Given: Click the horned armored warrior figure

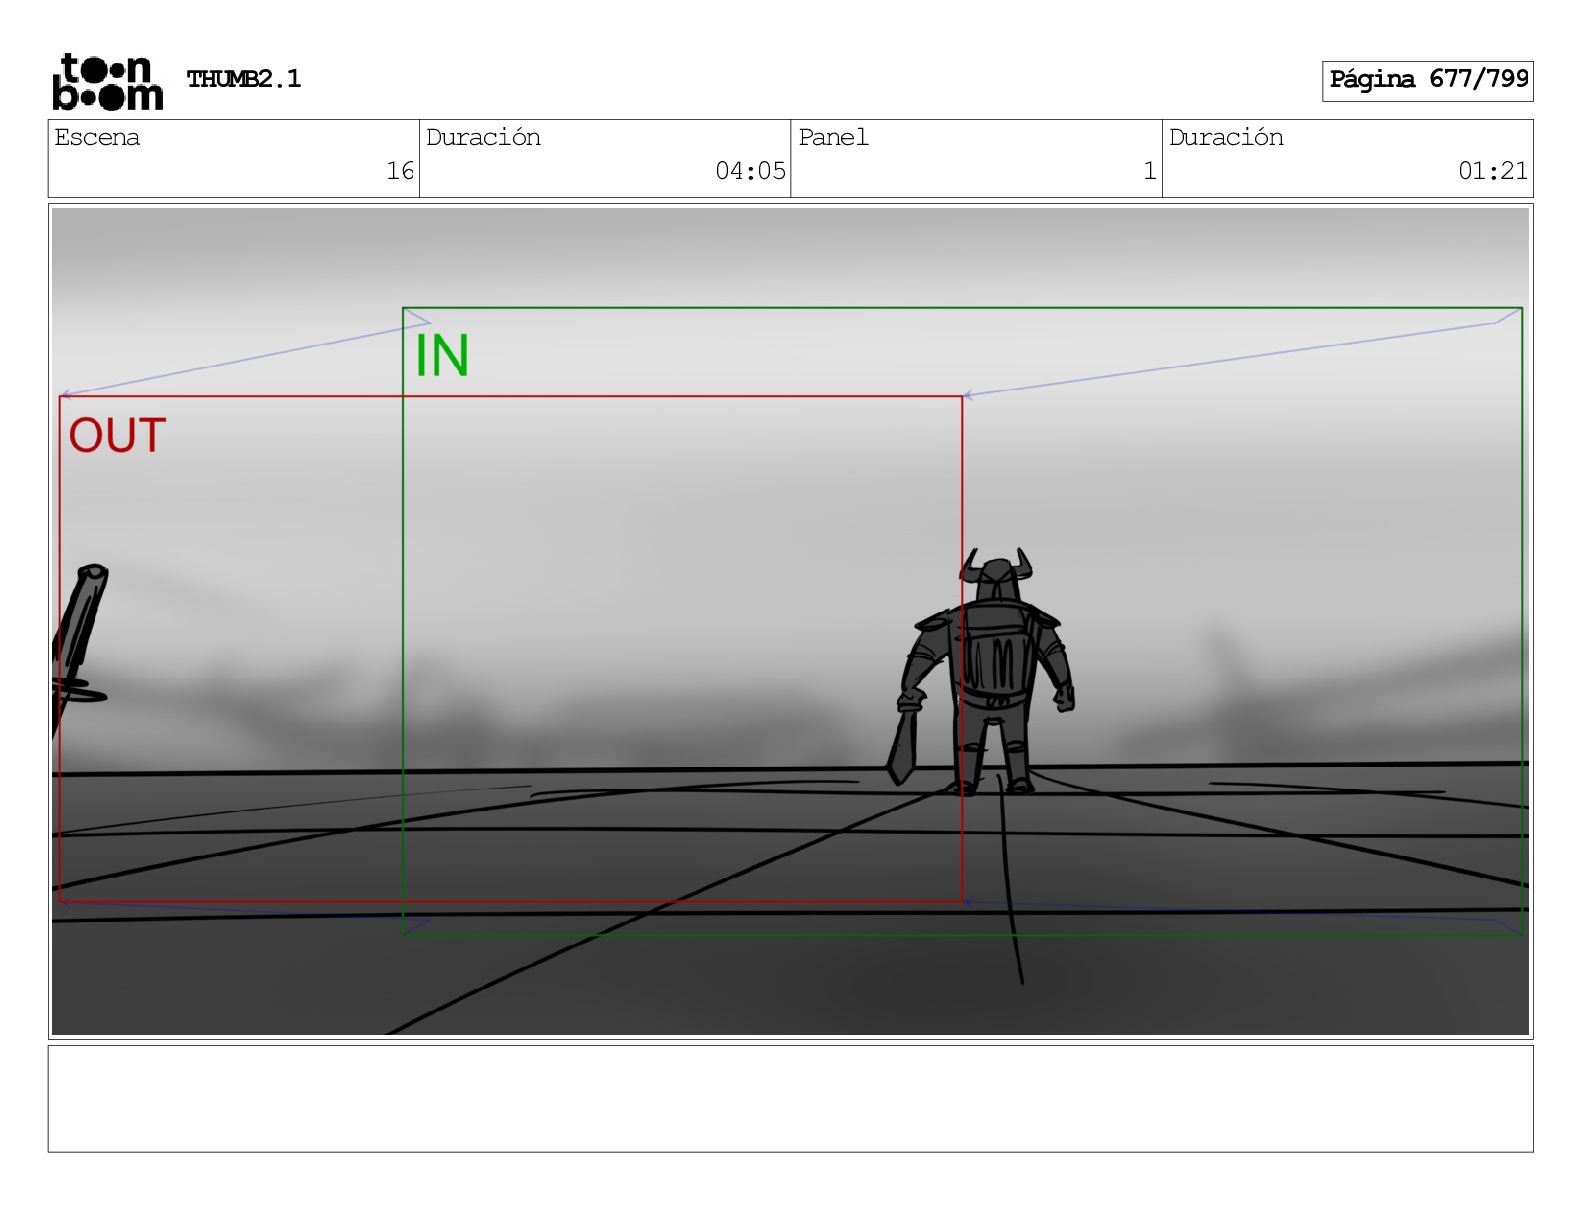Looking at the screenshot, I should click(x=983, y=671).
